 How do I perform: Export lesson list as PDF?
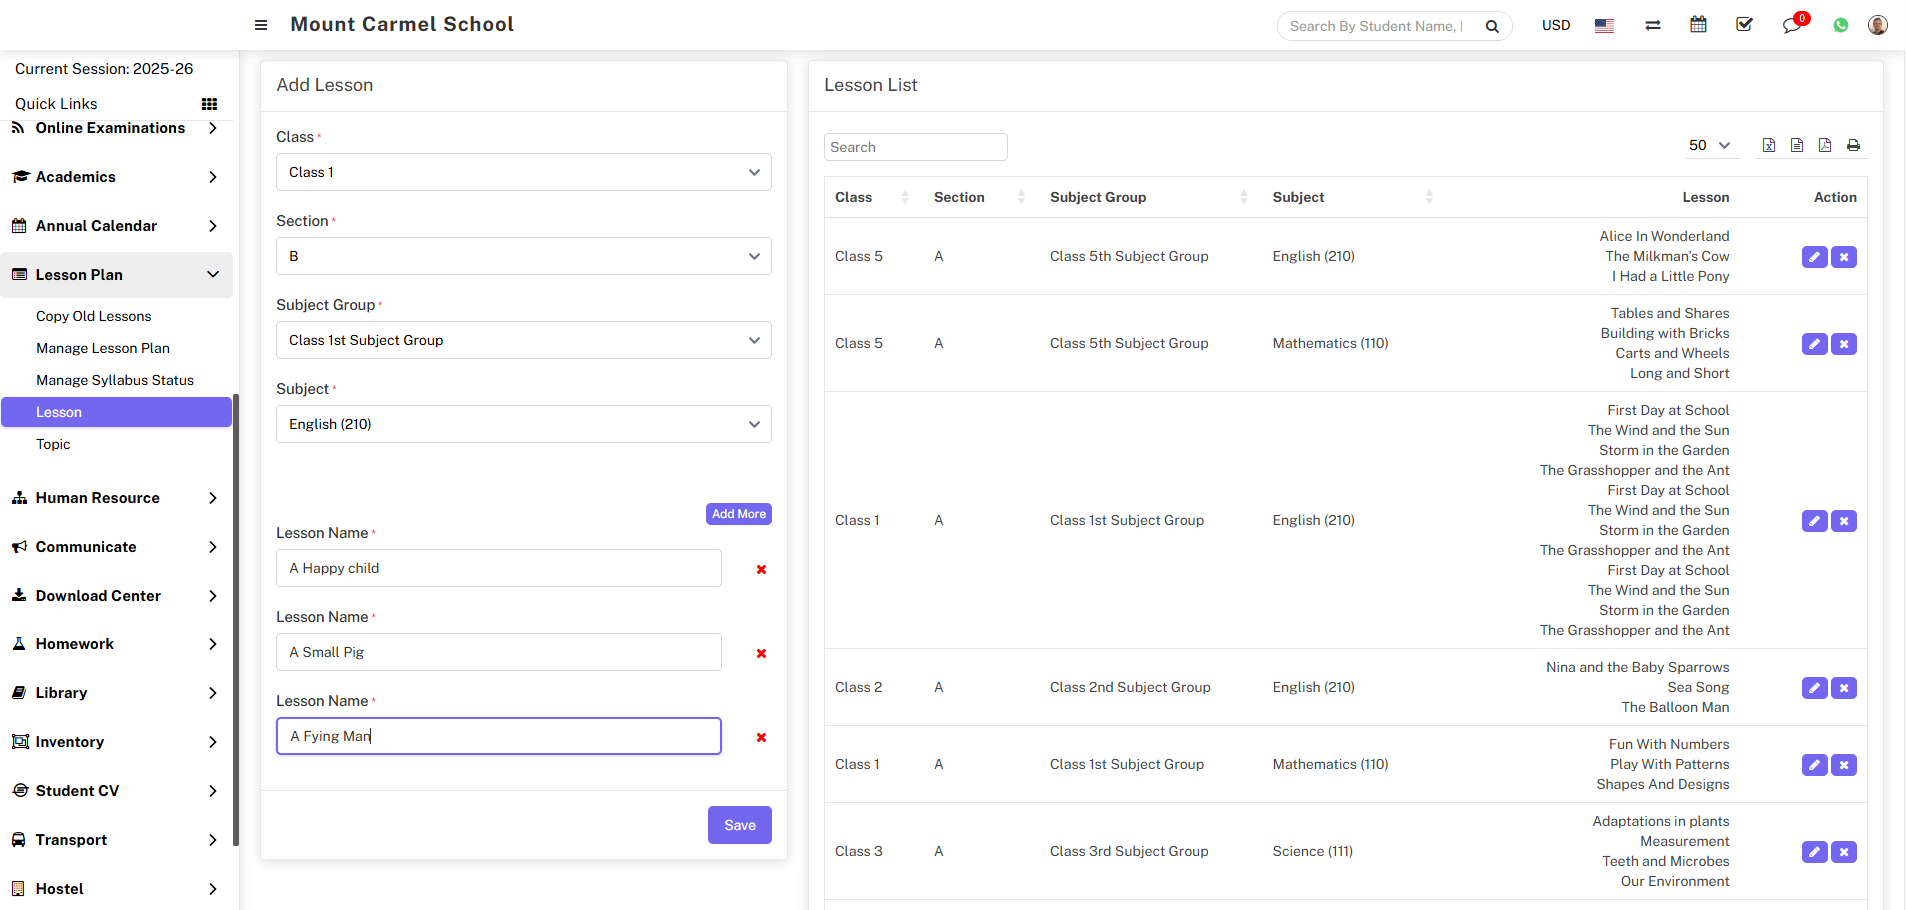pos(1825,146)
